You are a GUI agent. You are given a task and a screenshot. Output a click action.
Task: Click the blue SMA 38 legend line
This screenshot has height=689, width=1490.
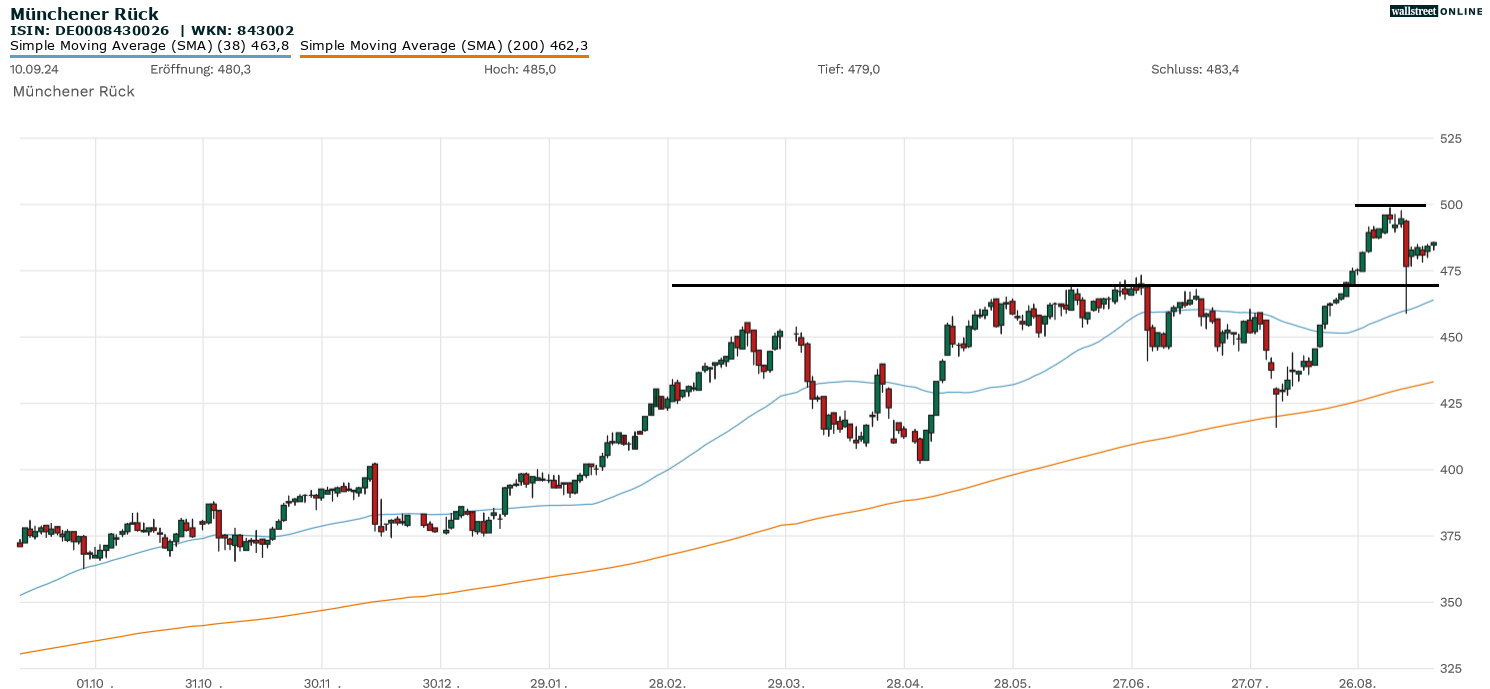(x=150, y=56)
